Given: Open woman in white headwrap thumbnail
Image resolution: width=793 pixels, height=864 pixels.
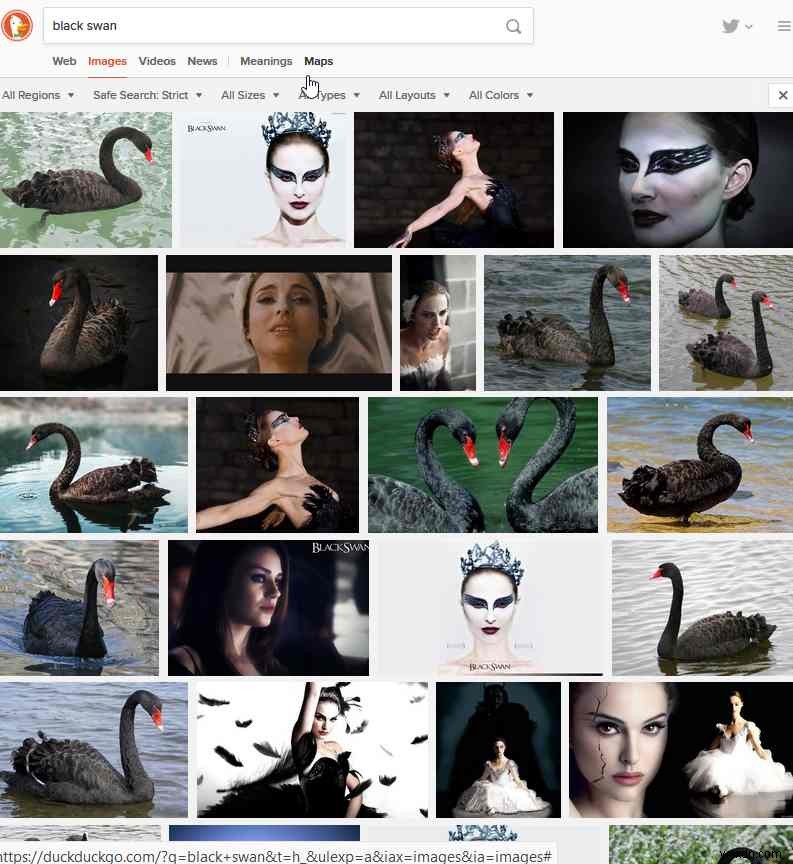Looking at the screenshot, I should tap(279, 322).
